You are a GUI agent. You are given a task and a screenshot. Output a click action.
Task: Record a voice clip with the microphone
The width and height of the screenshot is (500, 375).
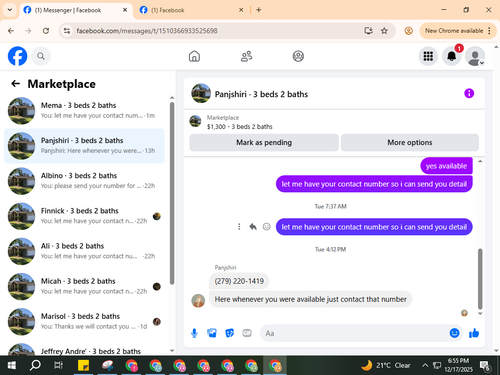point(194,333)
